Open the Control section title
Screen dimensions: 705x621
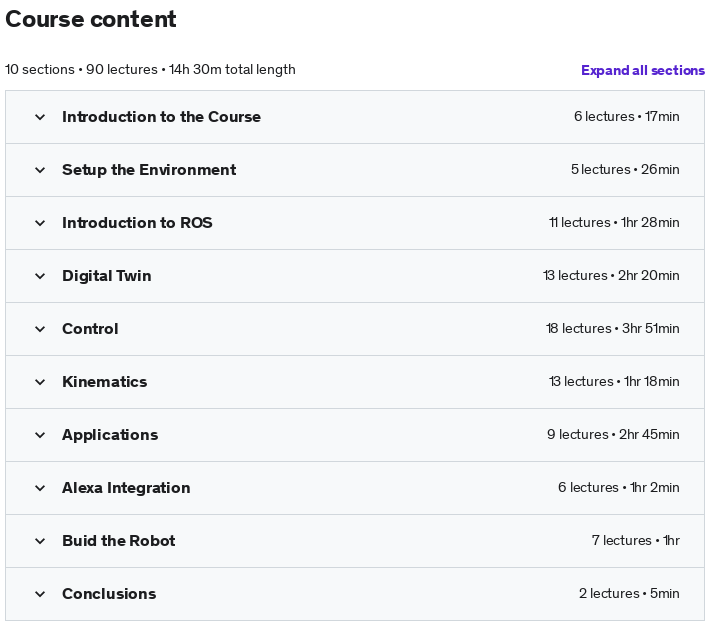[90, 329]
